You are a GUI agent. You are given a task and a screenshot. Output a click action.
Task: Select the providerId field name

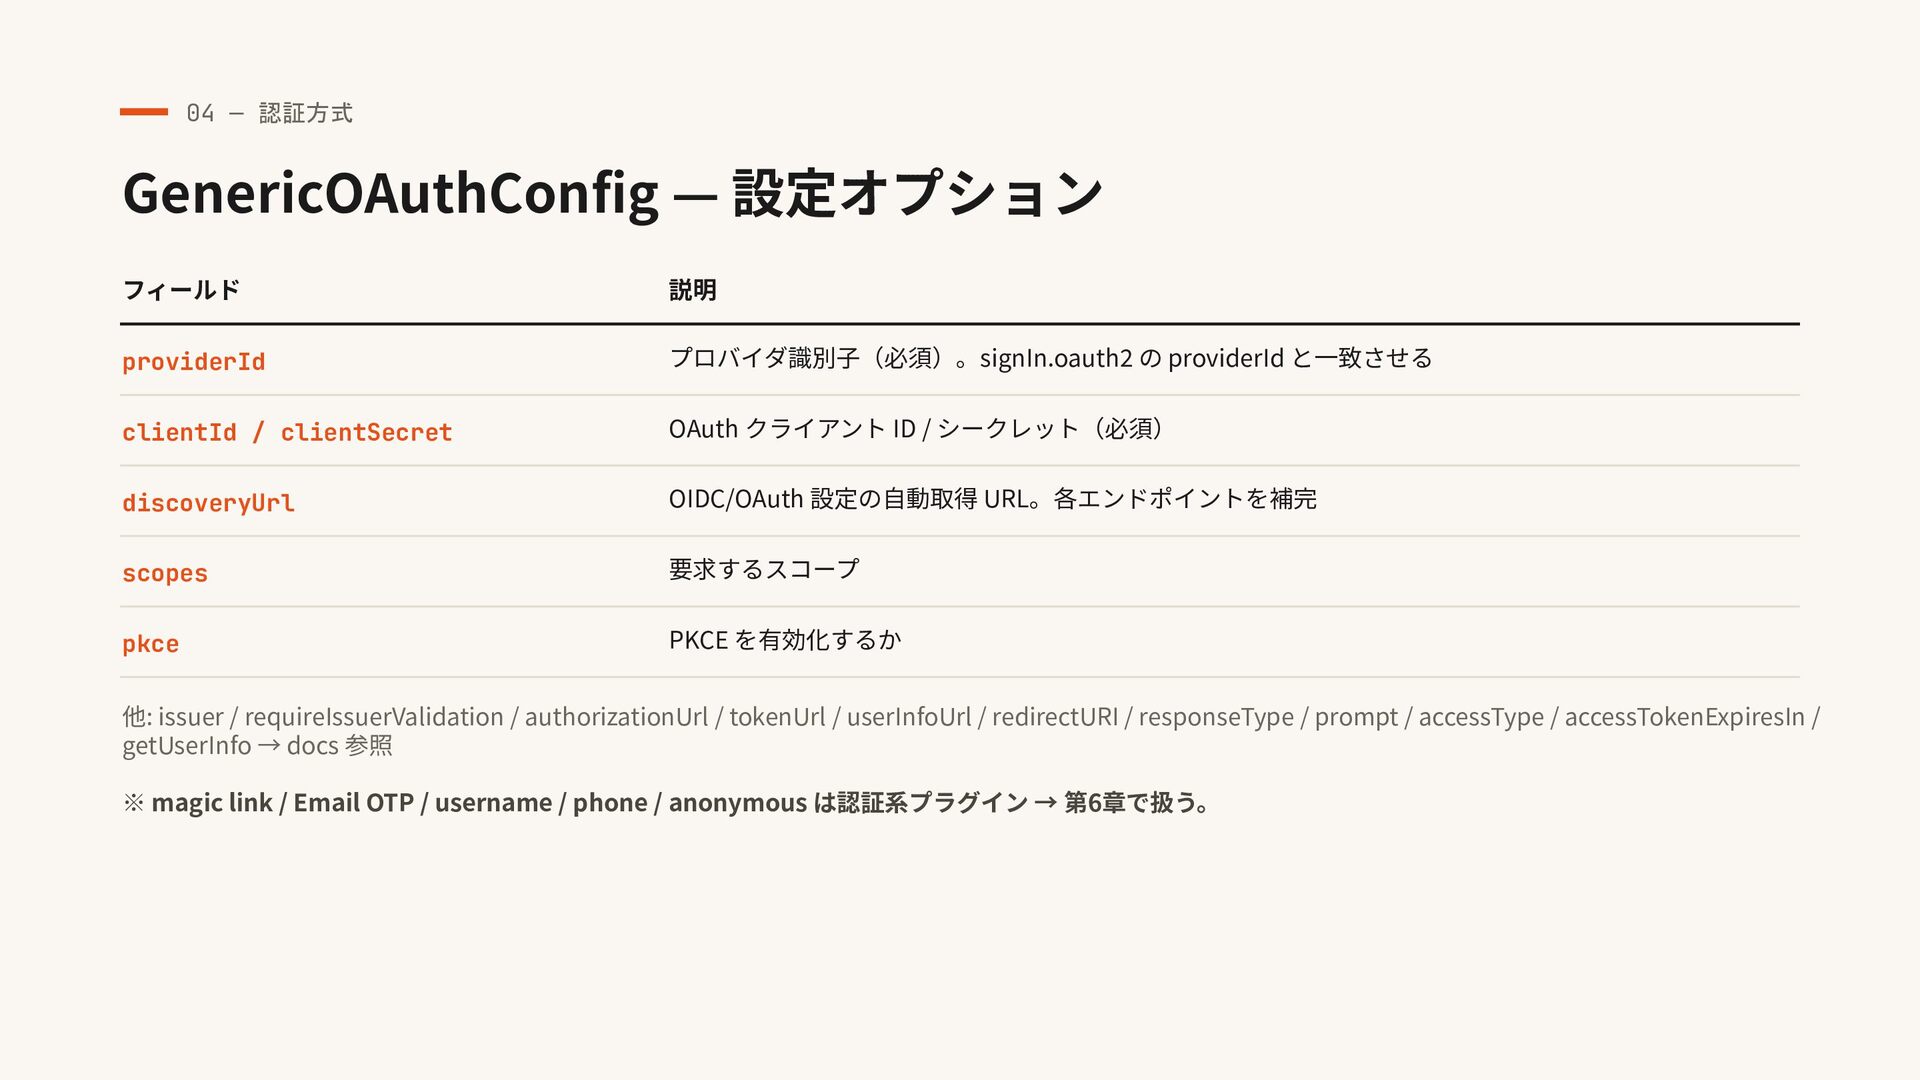(194, 362)
